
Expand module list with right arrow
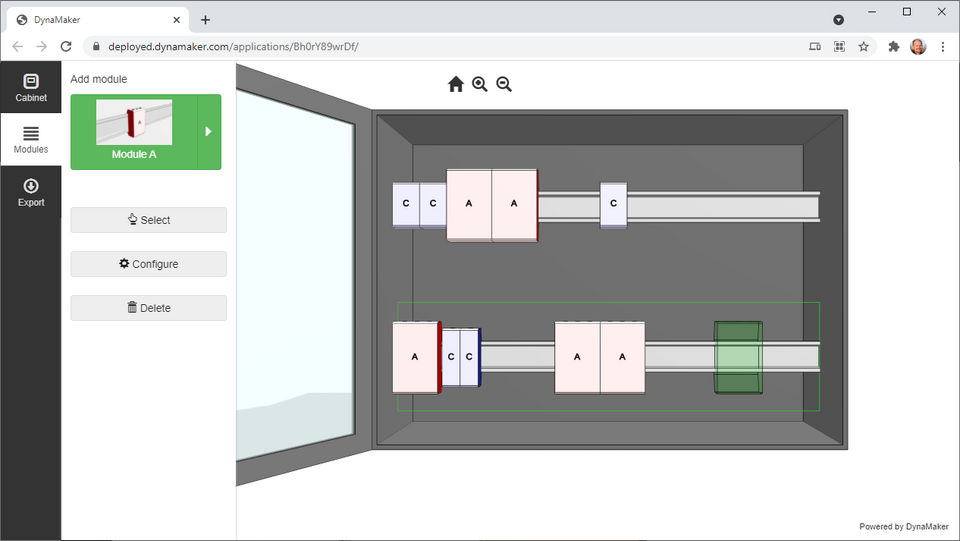tap(209, 132)
